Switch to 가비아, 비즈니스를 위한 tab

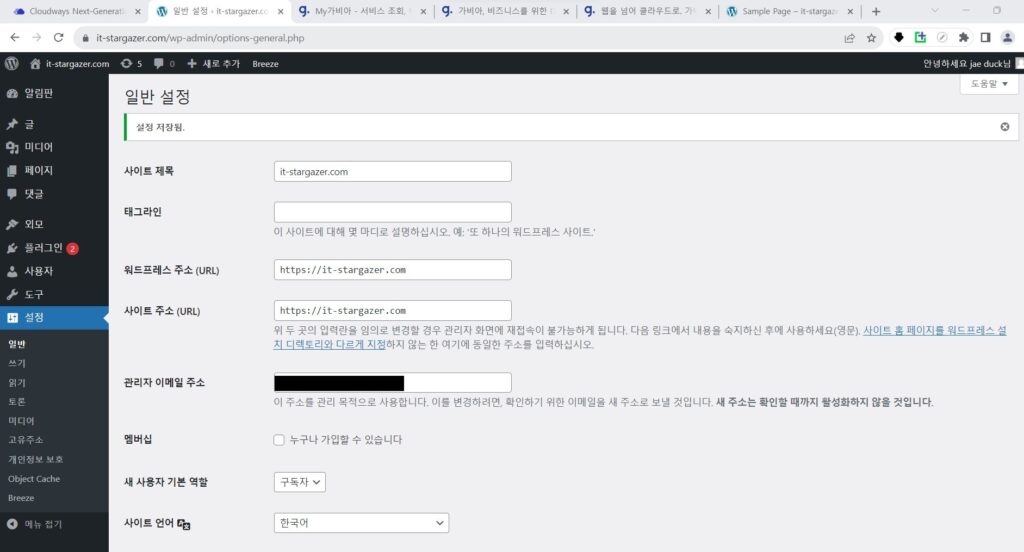point(503,11)
